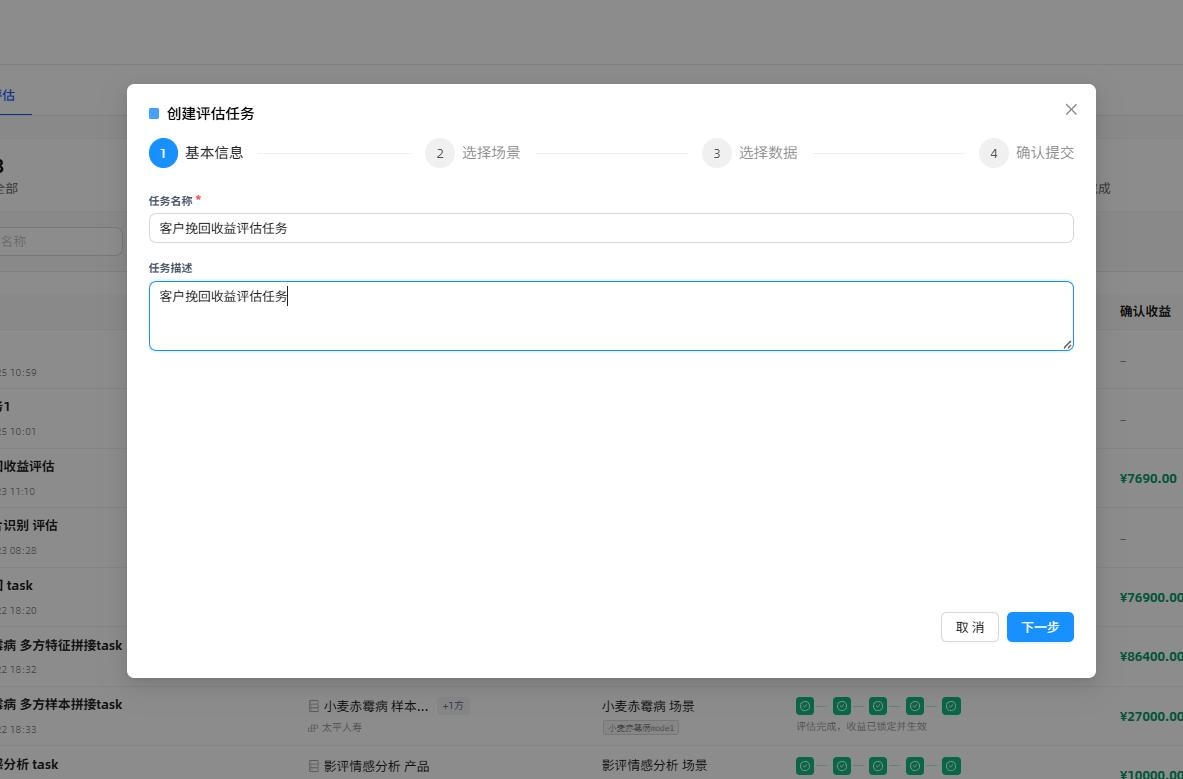Viewport: 1183px width, 779px height.
Task: Click the 小麦赤霉病 样本 dataset icon
Action: 314,707
